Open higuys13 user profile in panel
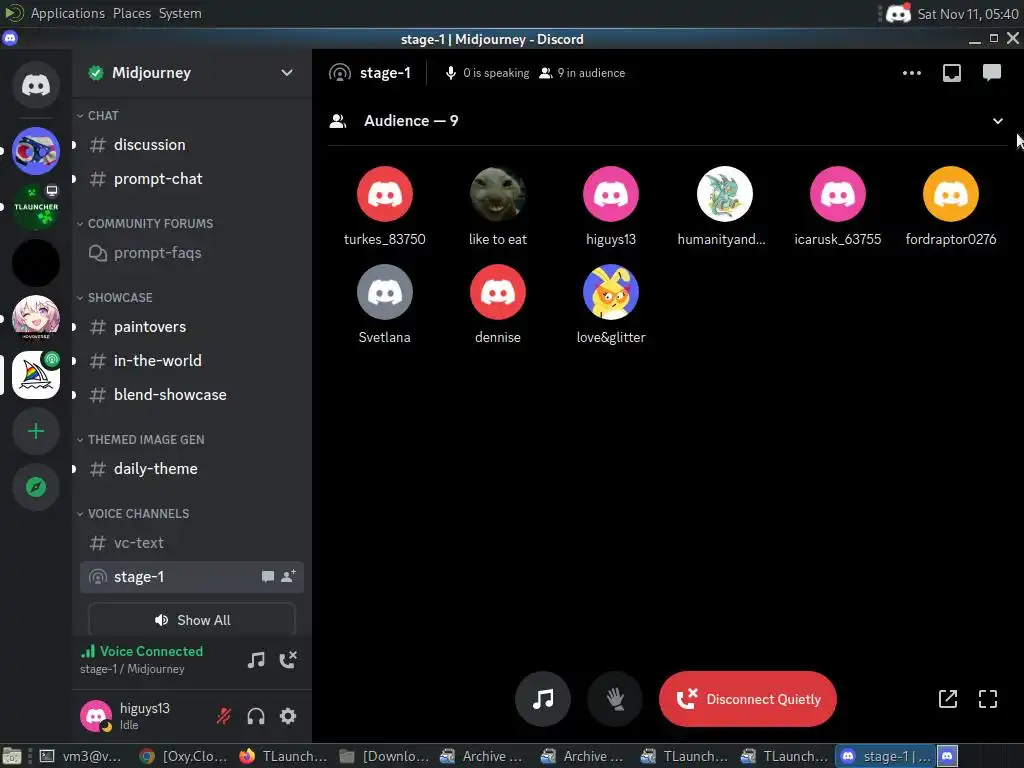The width and height of the screenshot is (1024, 768). tap(137, 716)
